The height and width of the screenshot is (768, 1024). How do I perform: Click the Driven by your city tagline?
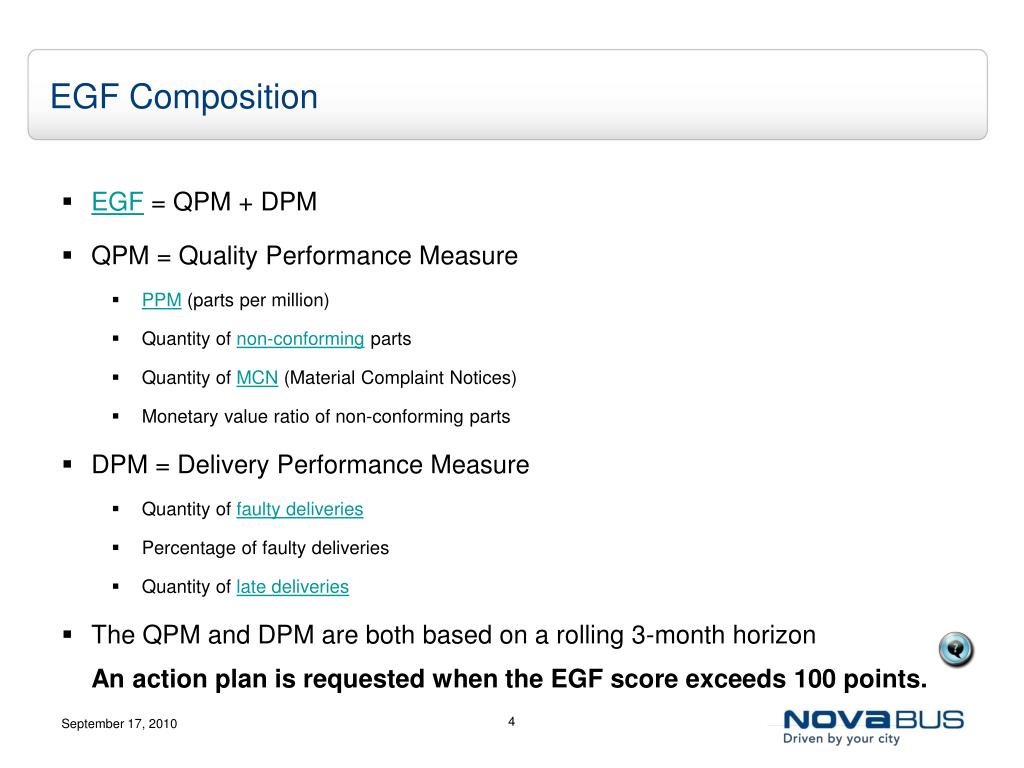coord(841,739)
